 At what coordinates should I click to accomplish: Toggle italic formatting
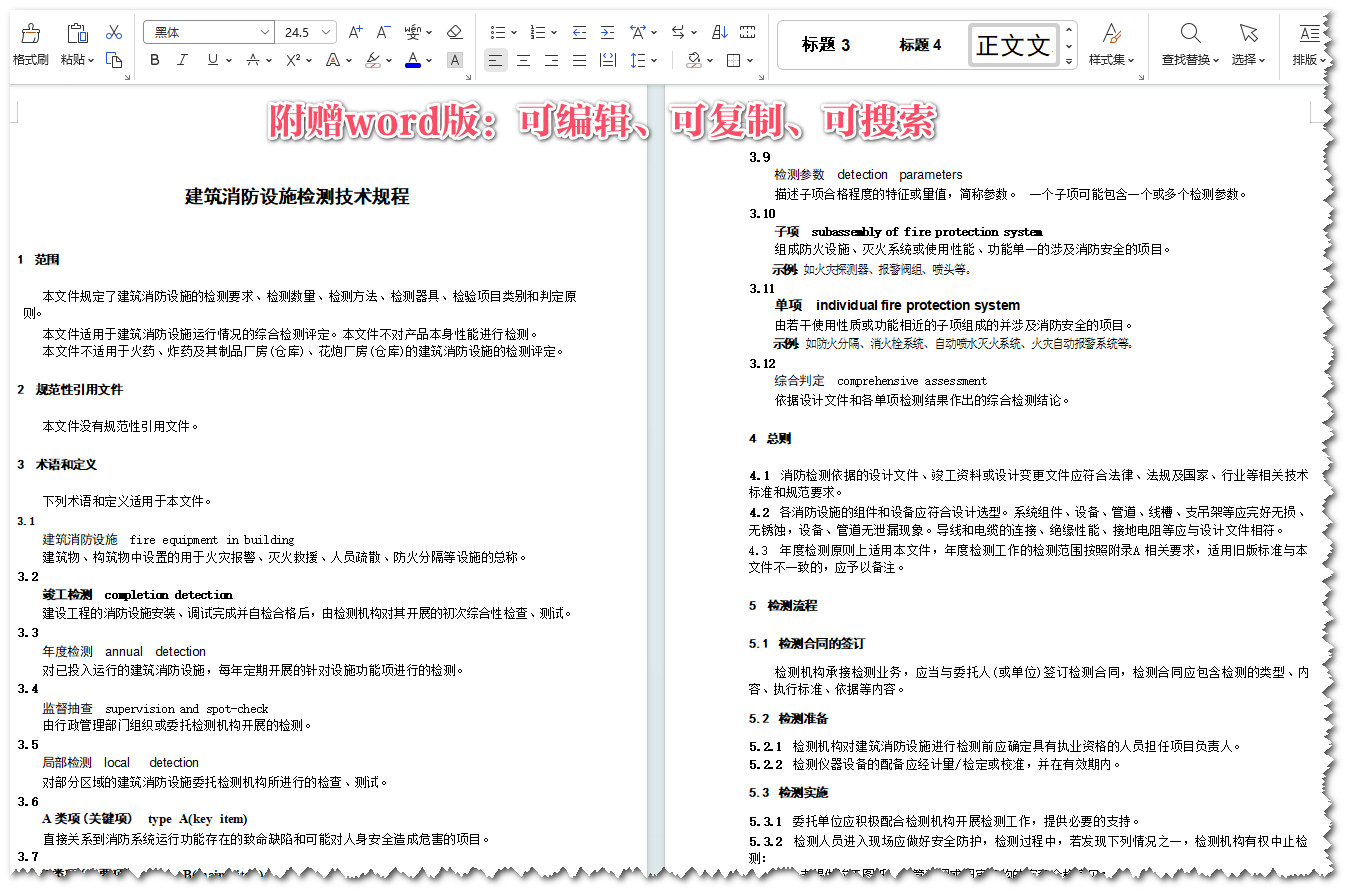(182, 60)
